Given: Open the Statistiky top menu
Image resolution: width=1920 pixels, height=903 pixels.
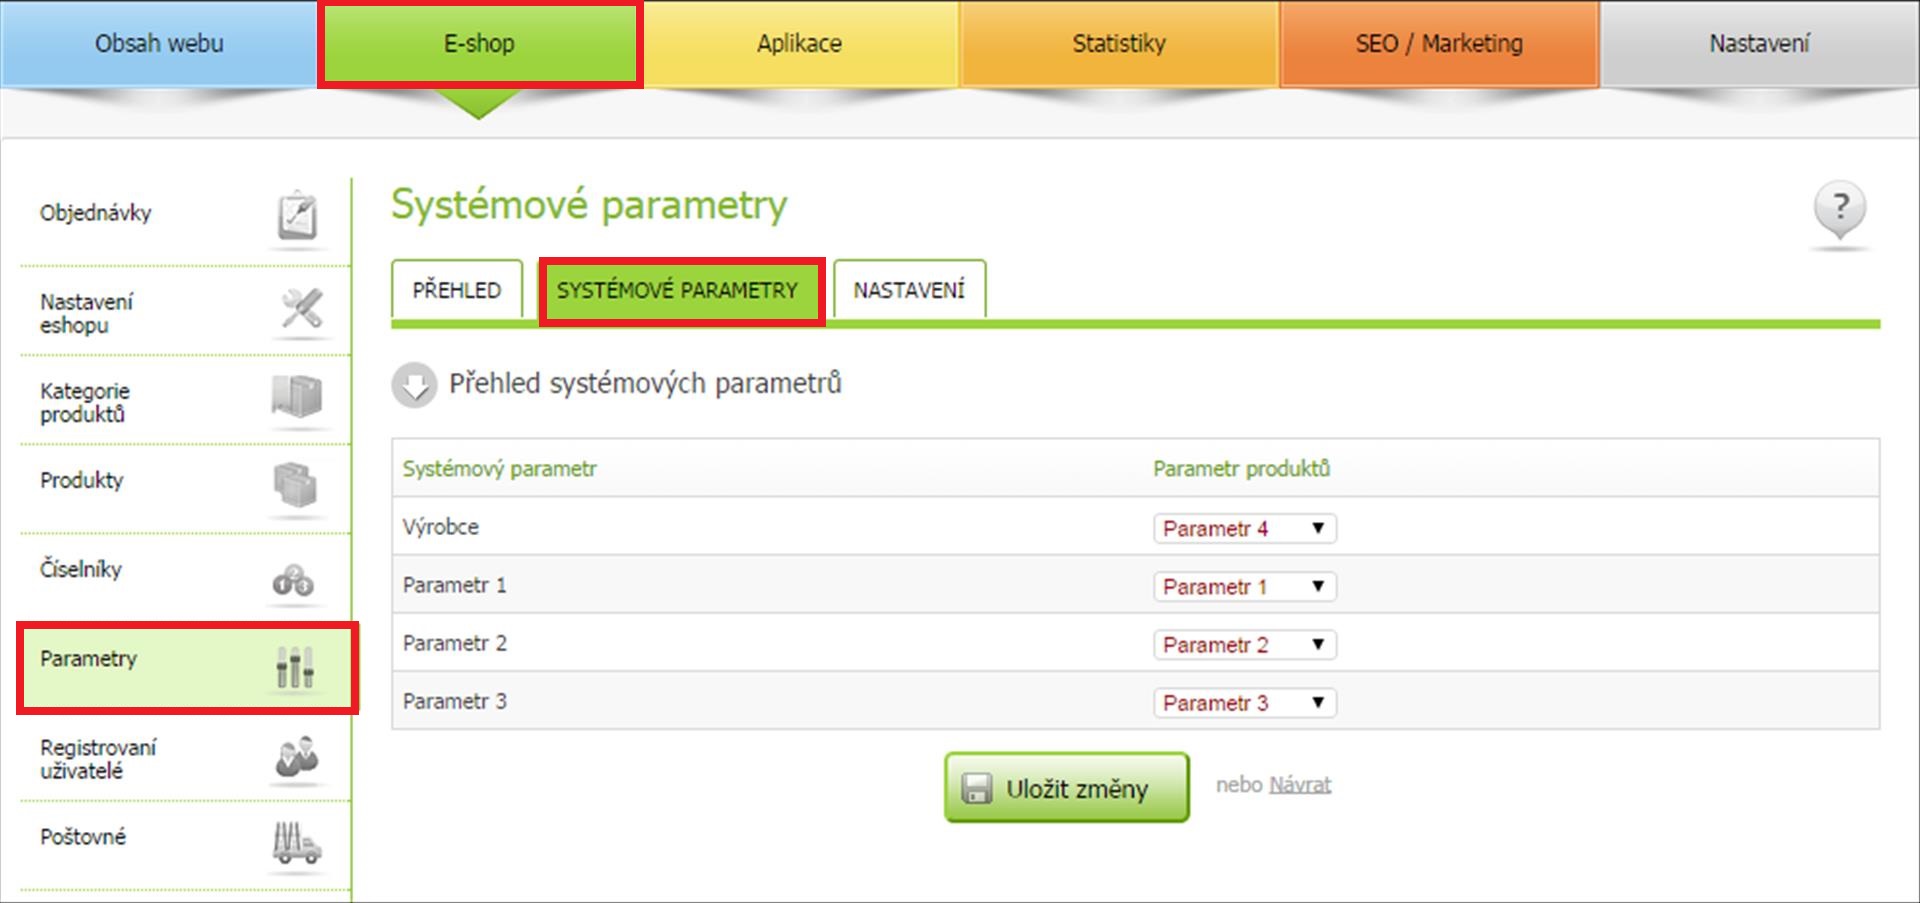Looking at the screenshot, I should pos(1119,44).
